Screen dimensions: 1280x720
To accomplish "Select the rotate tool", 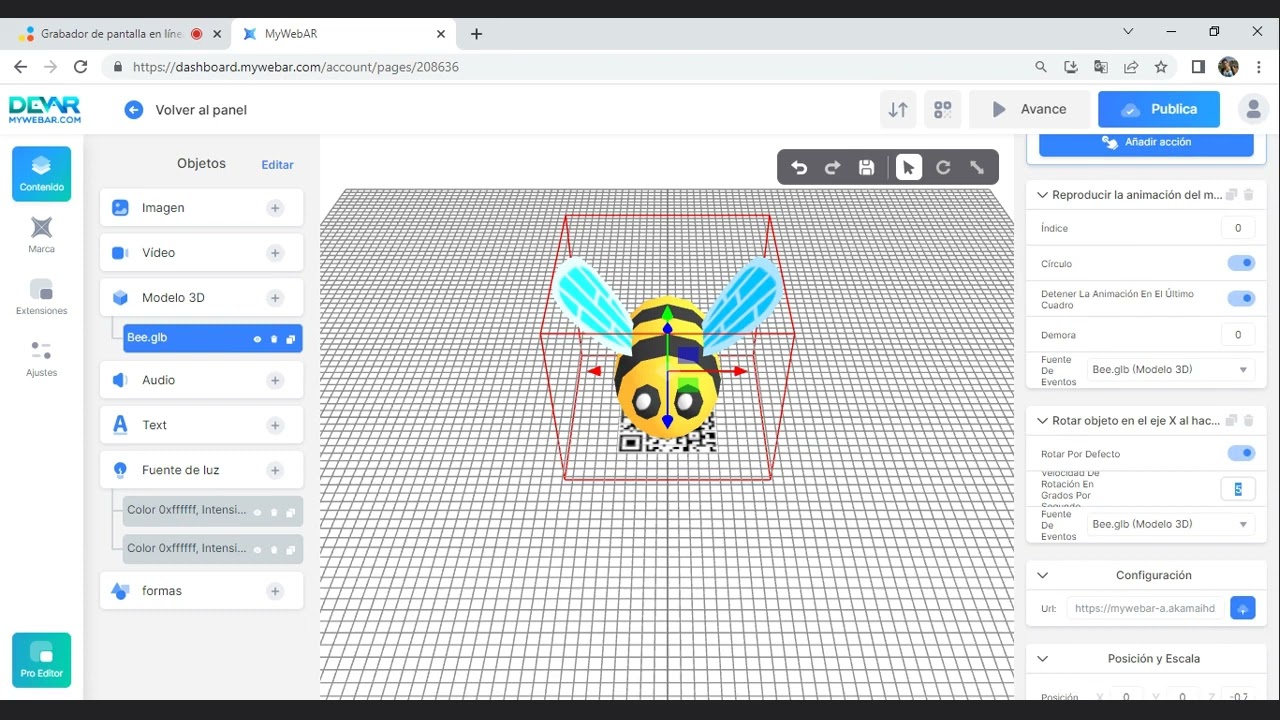I will tap(943, 168).
